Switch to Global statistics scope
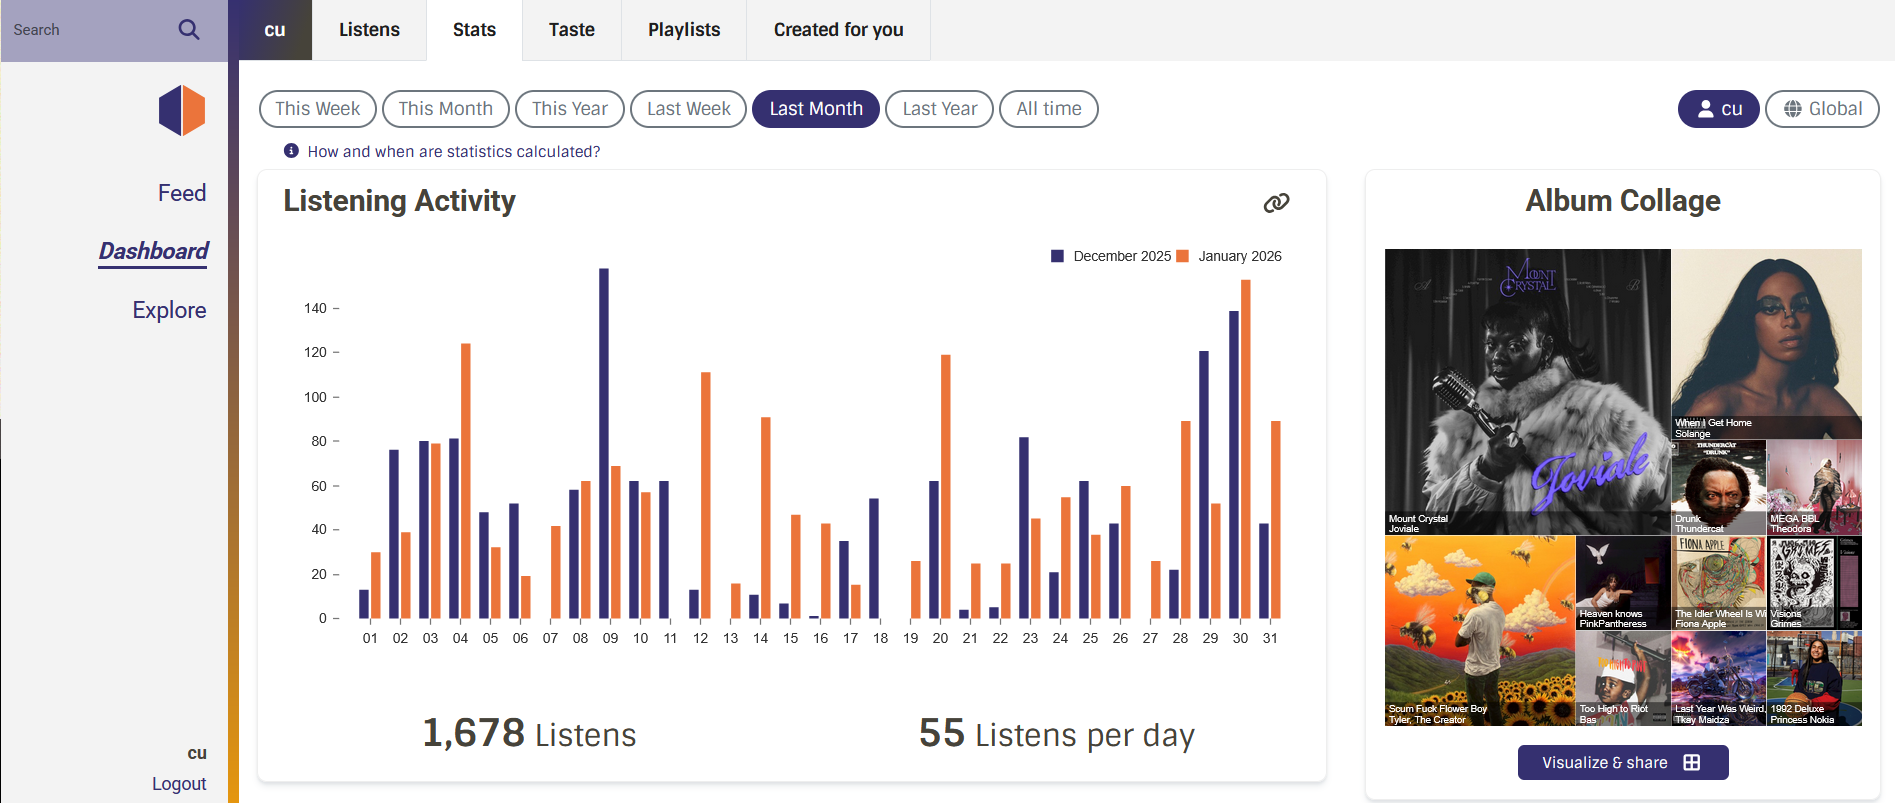Image resolution: width=1895 pixels, height=803 pixels. (x=1822, y=109)
